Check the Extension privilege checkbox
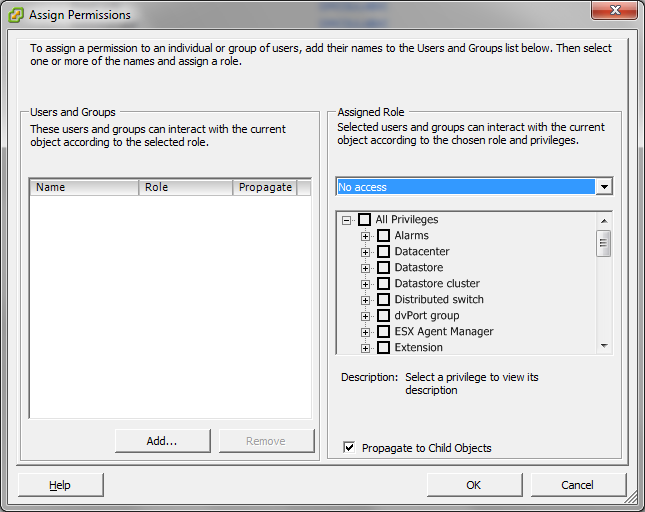 point(383,348)
